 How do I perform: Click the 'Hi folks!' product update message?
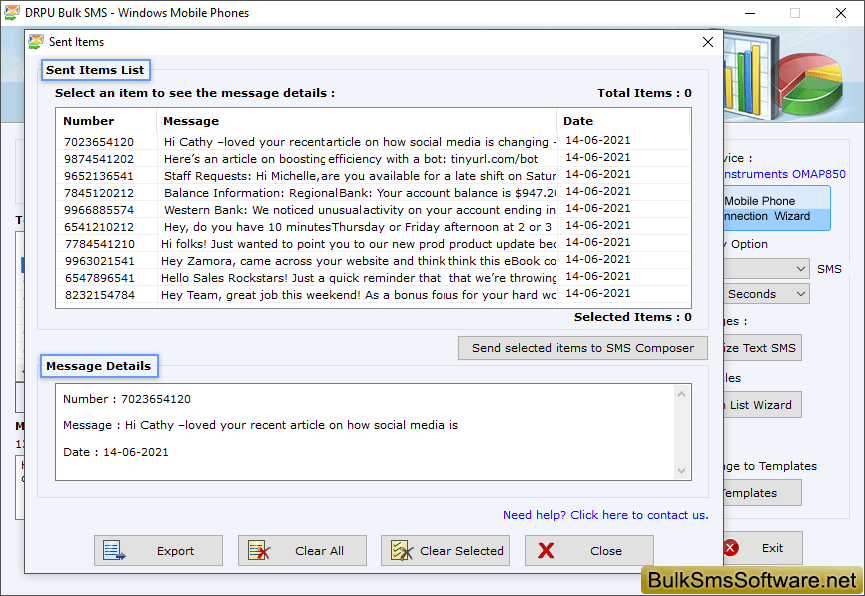358,244
